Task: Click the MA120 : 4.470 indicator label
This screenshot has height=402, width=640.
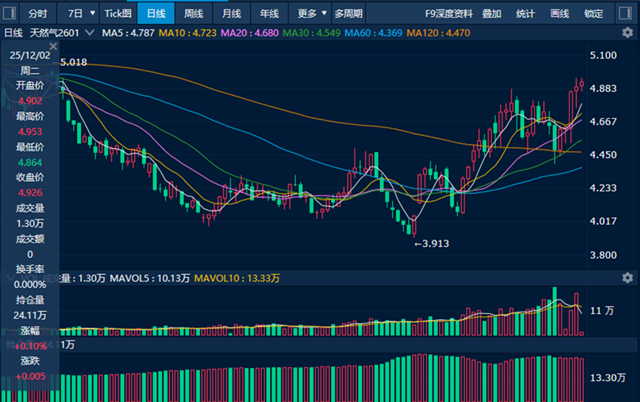Action: pos(438,33)
